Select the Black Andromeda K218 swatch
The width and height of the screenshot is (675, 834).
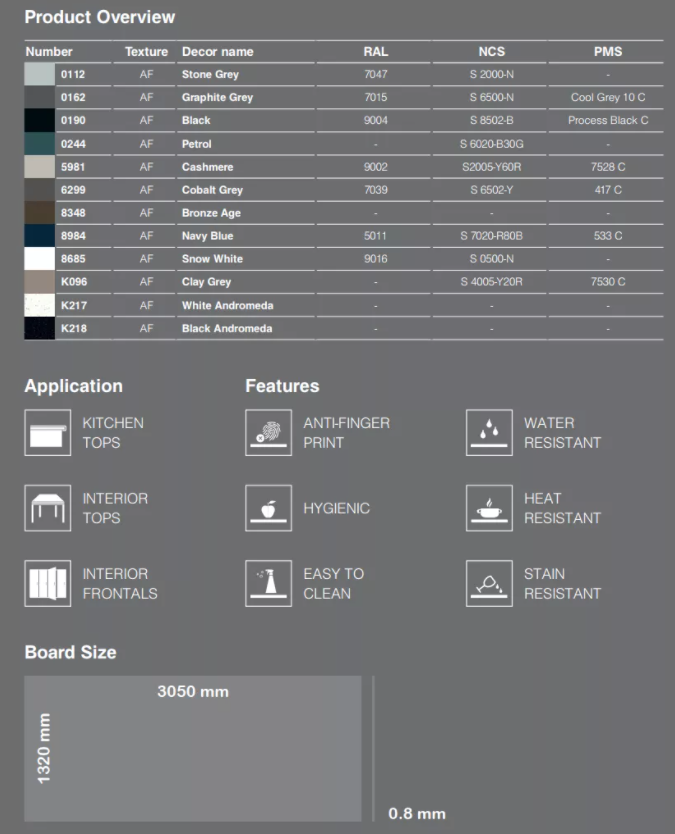pyautogui.click(x=39, y=328)
